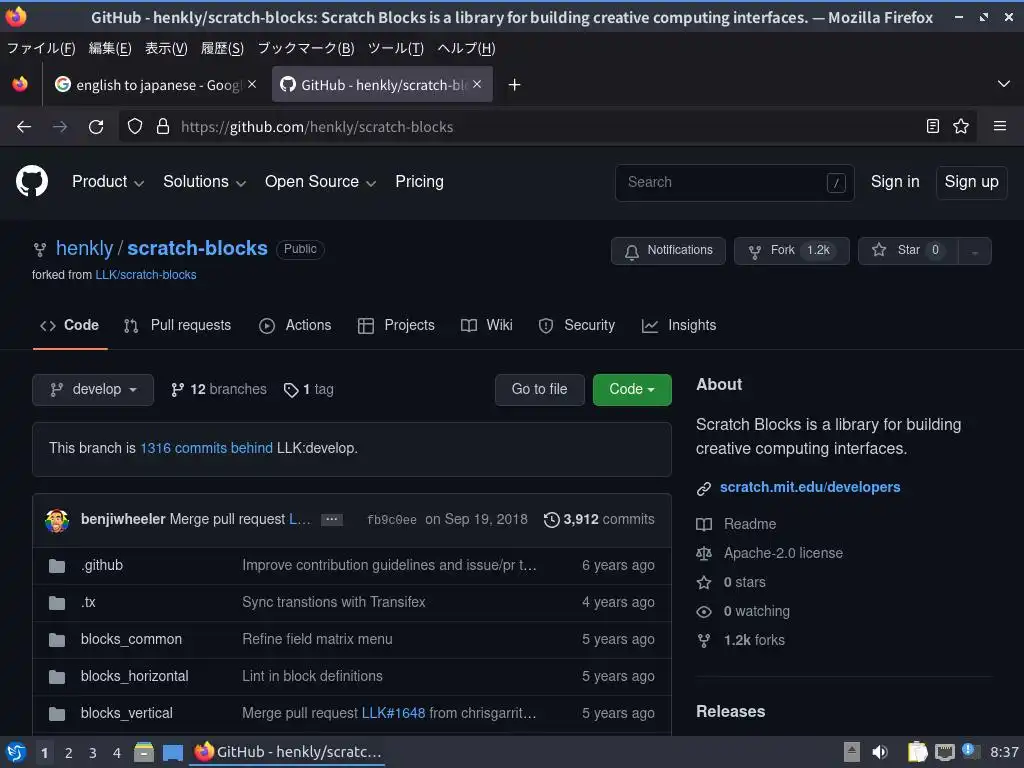The width and height of the screenshot is (1024, 768).
Task: Expand the Solutions dropdown menu
Action: (204, 182)
